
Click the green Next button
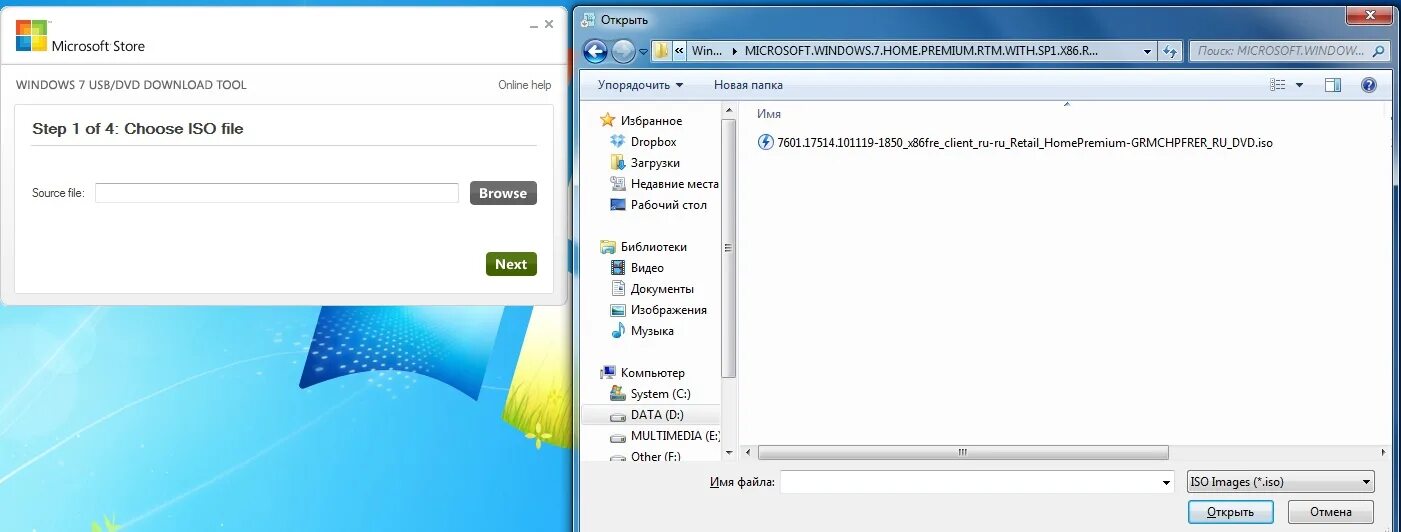pos(511,264)
